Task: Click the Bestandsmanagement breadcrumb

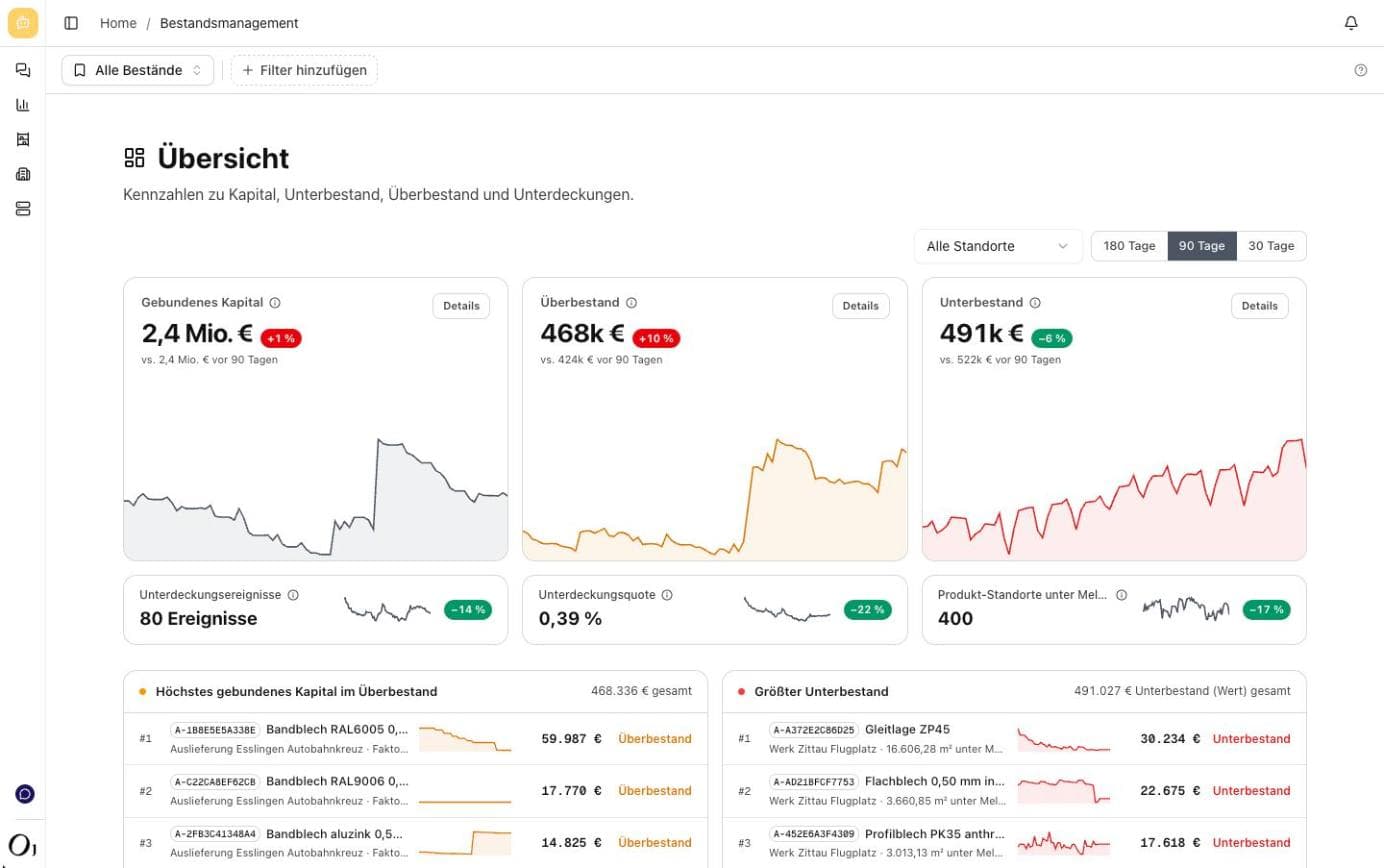Action: click(x=229, y=23)
